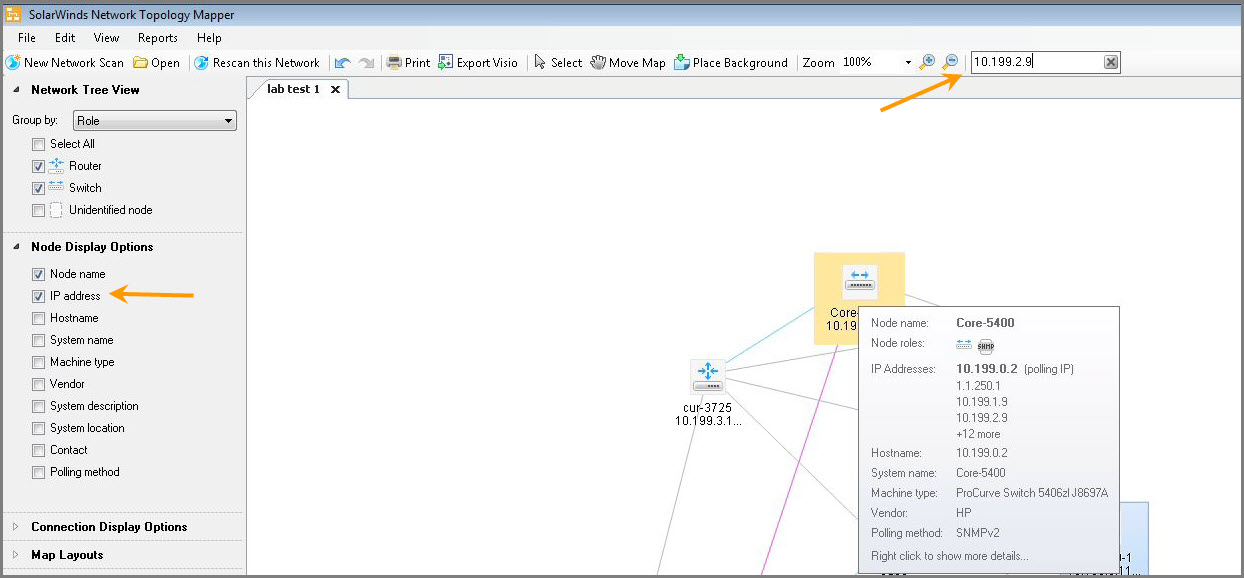Collapse the Network Tree View section
The image size is (1244, 578).
[x=17, y=90]
